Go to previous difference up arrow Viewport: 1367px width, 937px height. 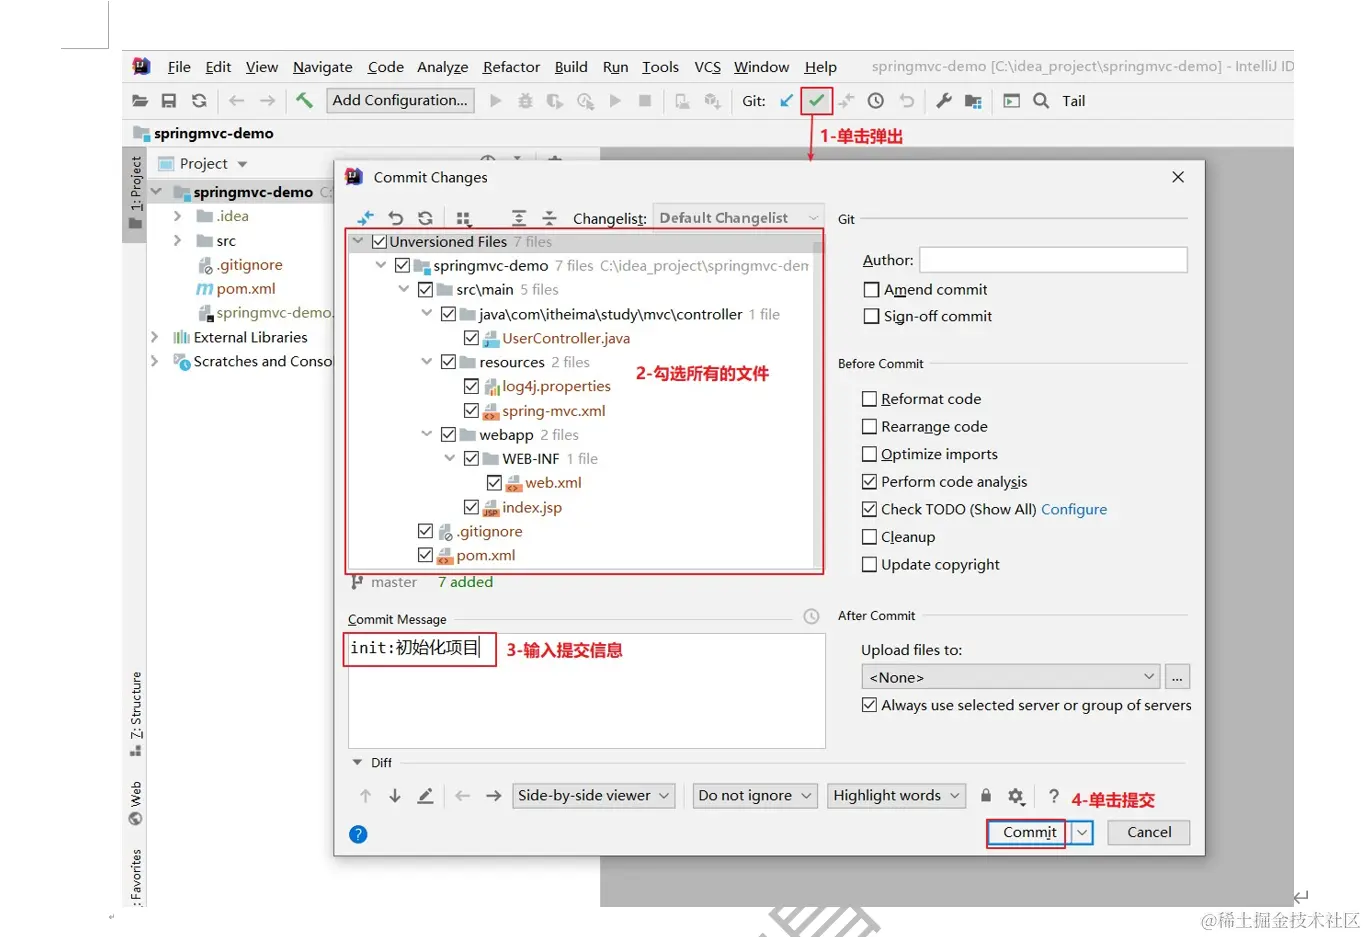tap(365, 796)
